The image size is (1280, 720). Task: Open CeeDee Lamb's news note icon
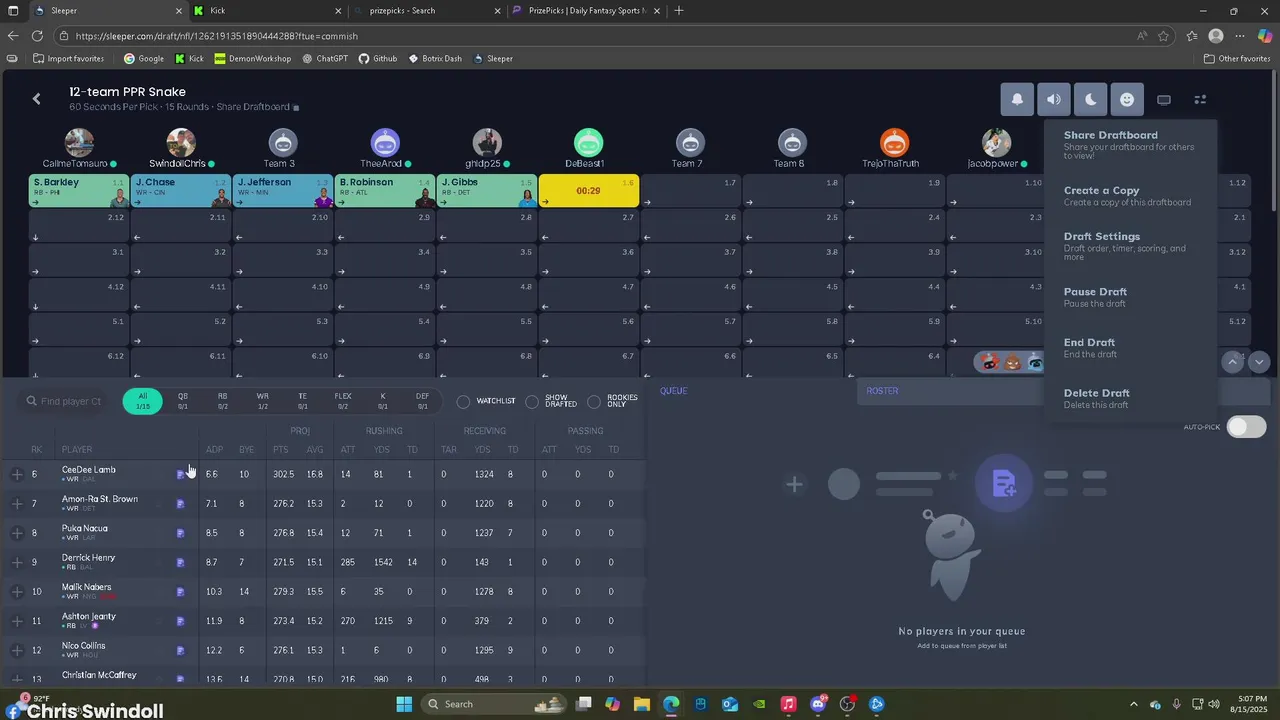click(x=180, y=475)
